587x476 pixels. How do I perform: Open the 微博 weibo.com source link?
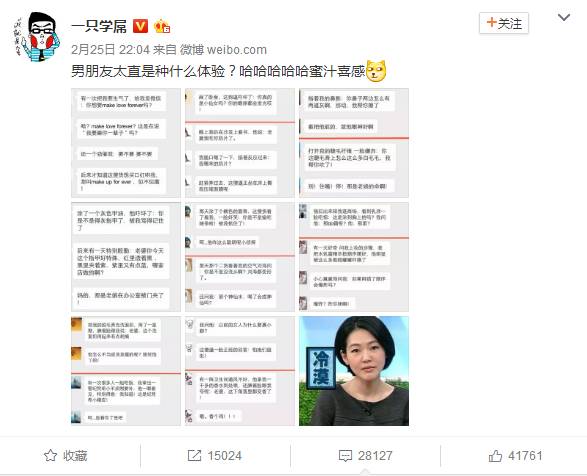point(223,49)
